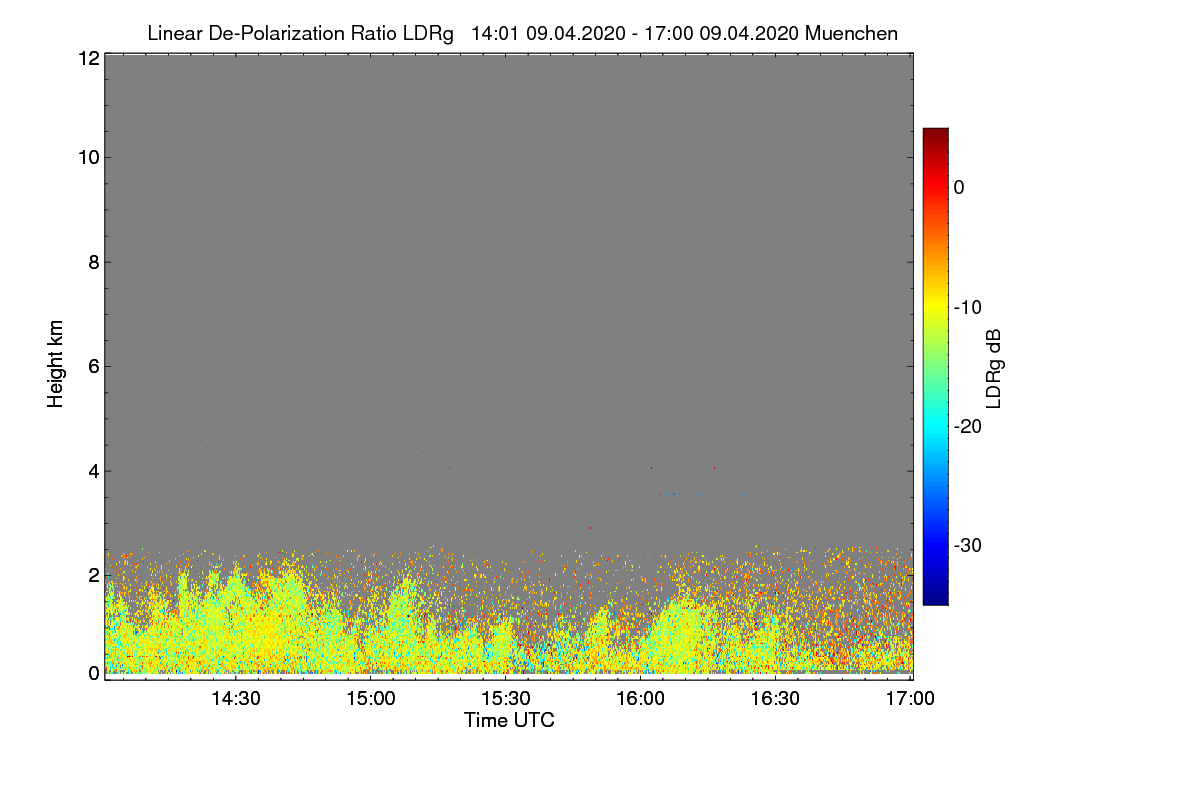Click the 'Height km' axis label

click(55, 363)
